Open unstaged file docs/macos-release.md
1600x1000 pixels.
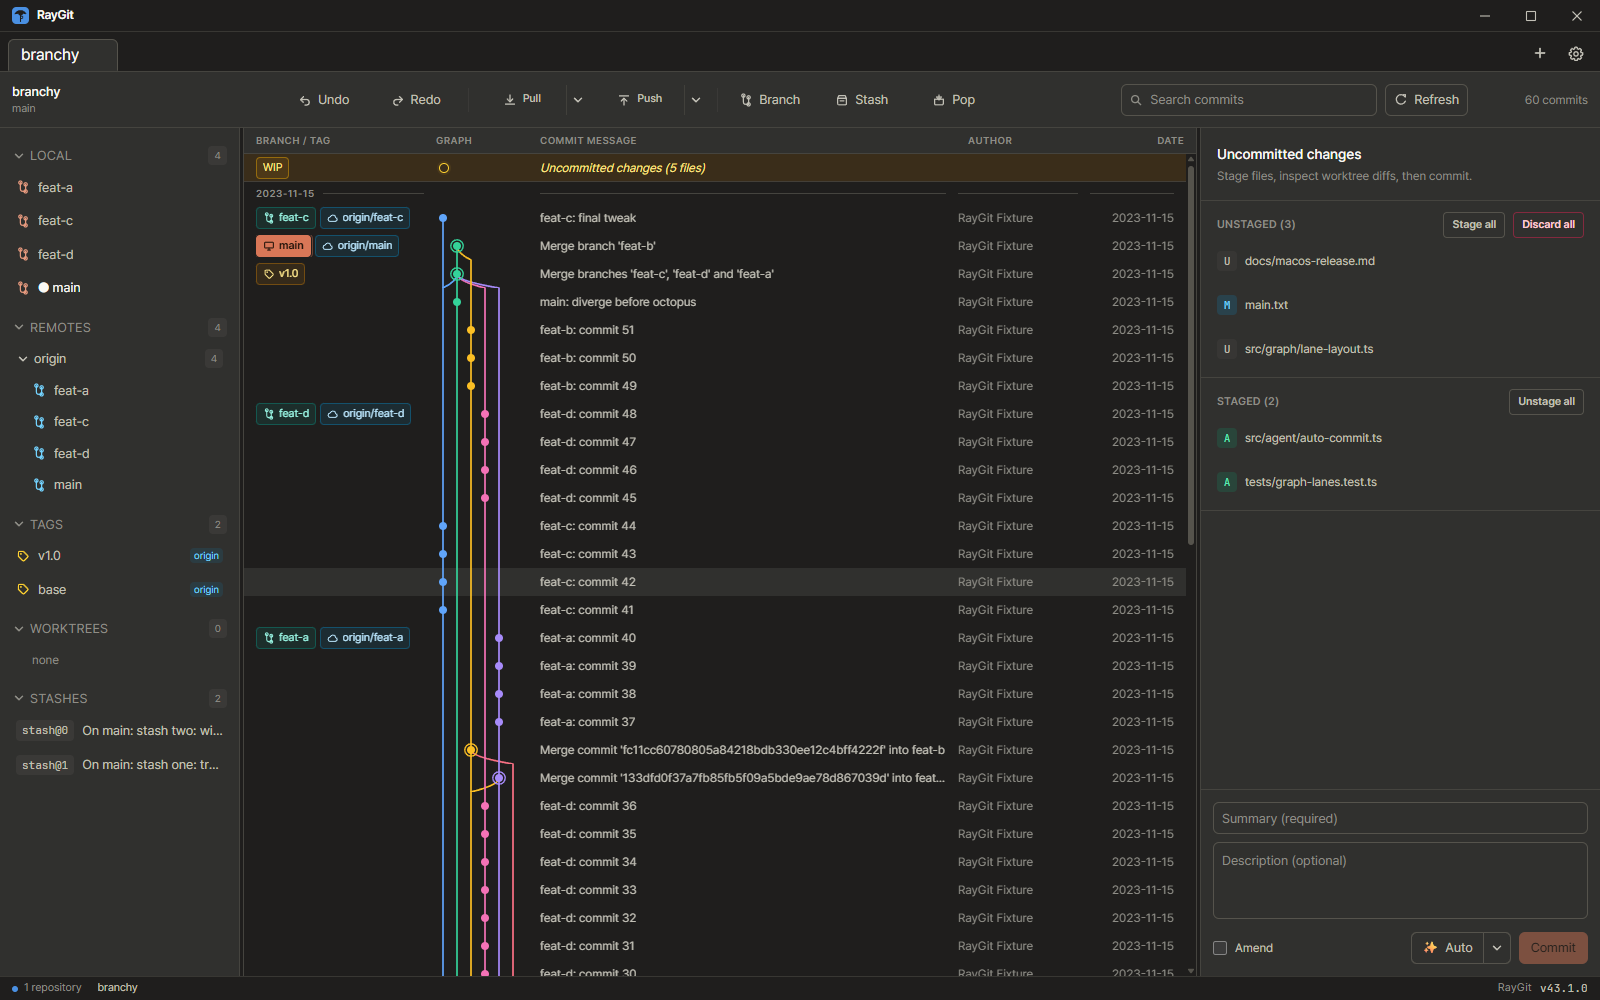[1400, 262]
